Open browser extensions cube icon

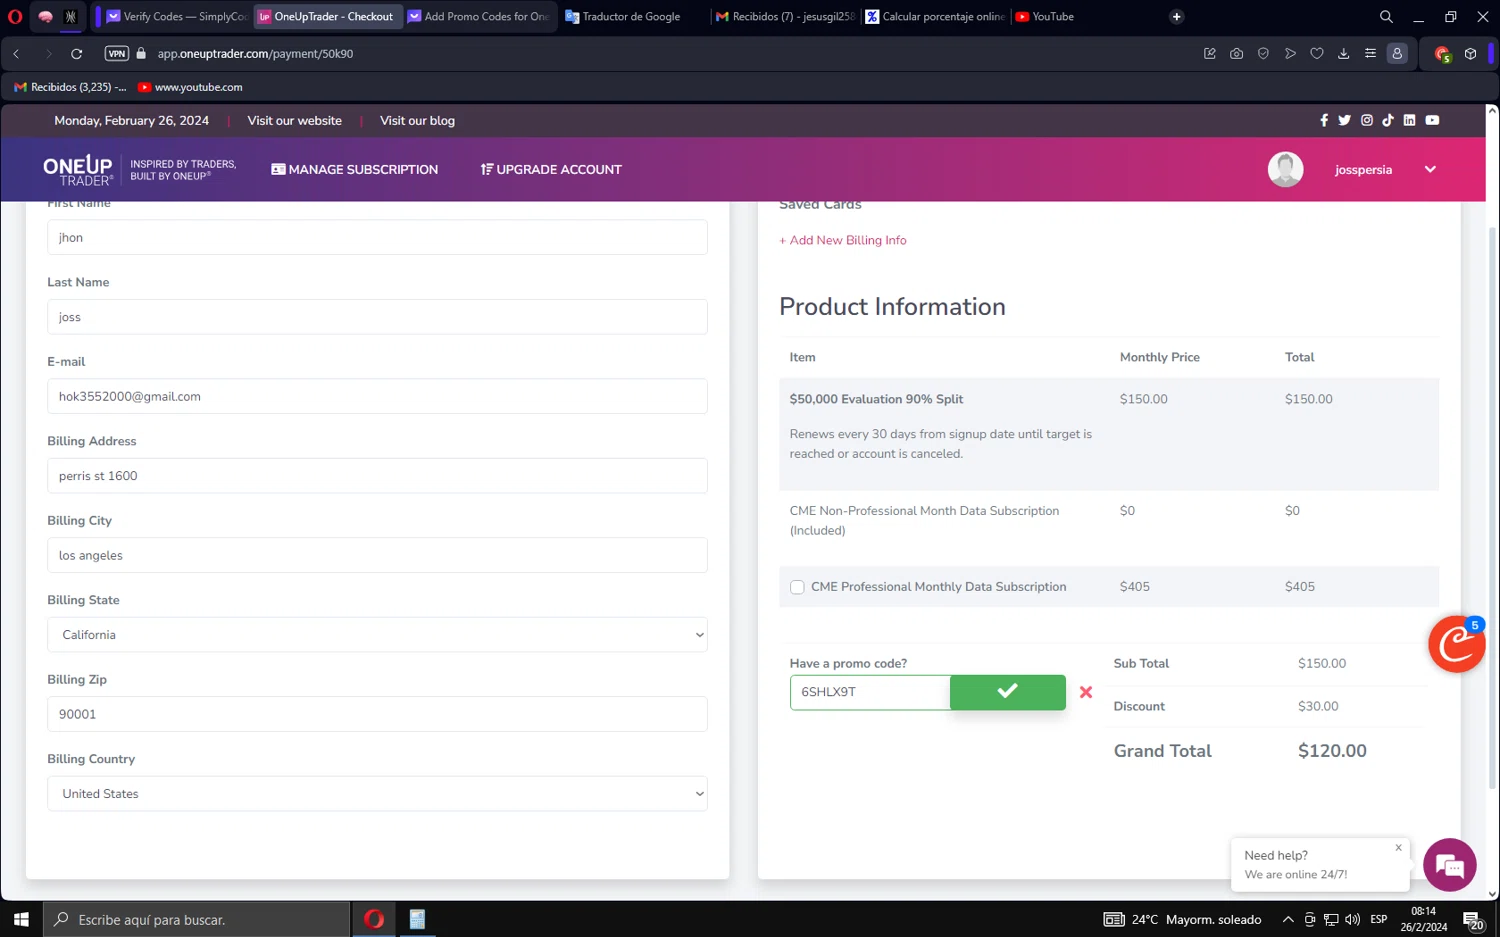coord(1471,54)
